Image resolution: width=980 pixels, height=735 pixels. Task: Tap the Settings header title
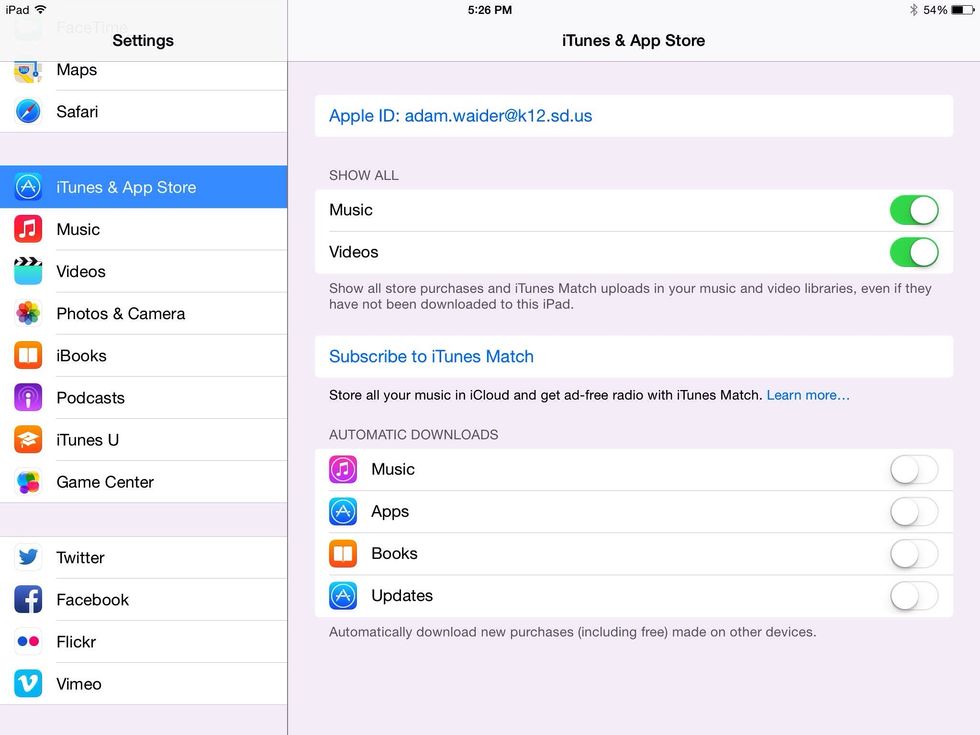click(143, 41)
